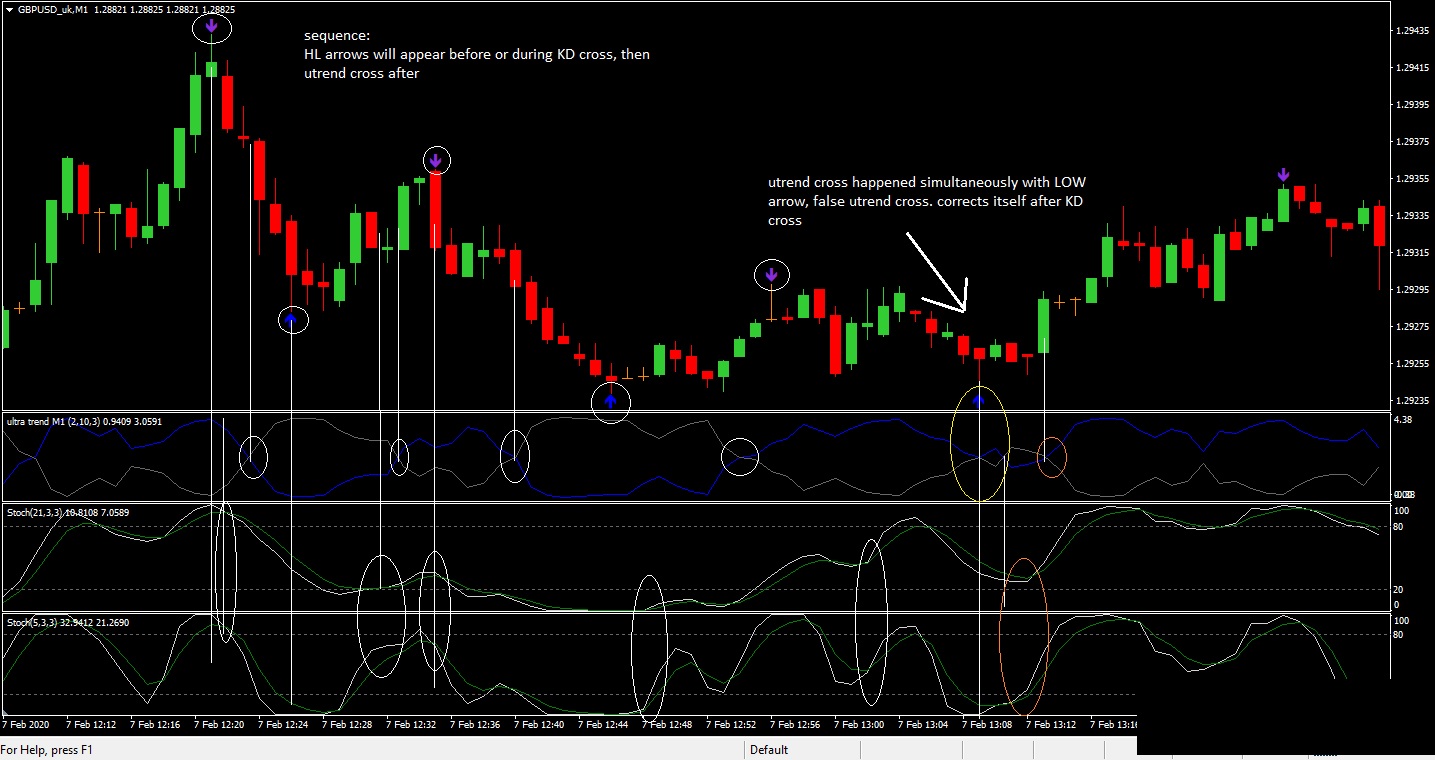The height and width of the screenshot is (760, 1435).
Task: Click the 1.29355 price axis label
Action: pyautogui.click(x=1411, y=179)
